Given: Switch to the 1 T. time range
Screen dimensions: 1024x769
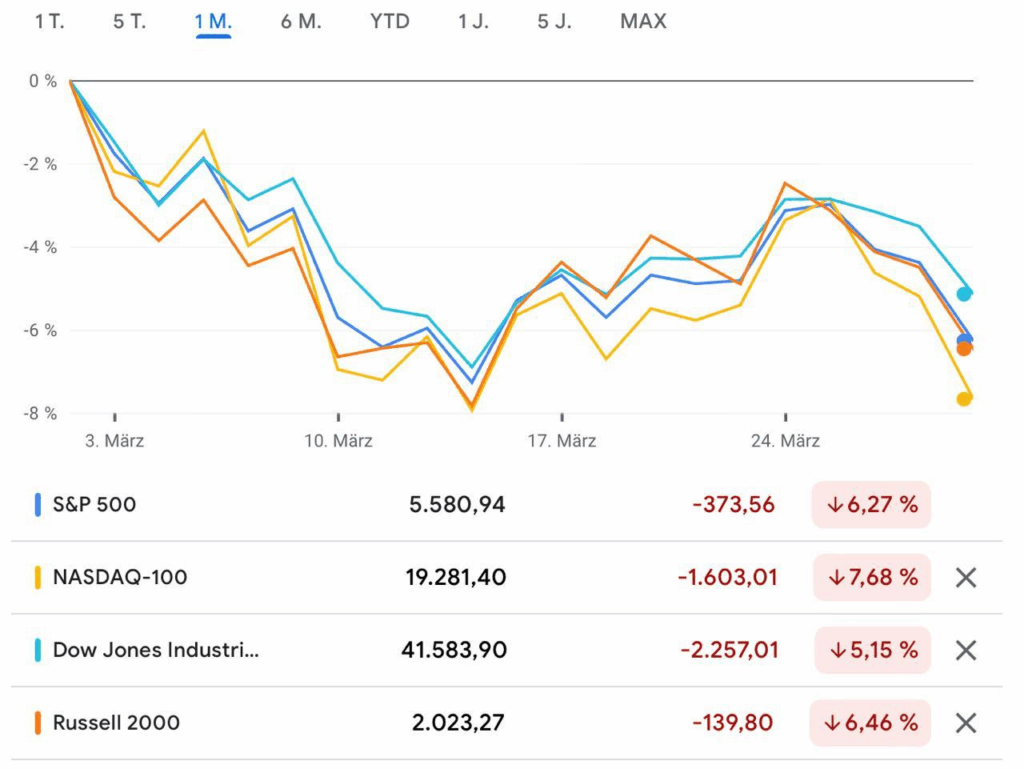Looking at the screenshot, I should [x=50, y=22].
